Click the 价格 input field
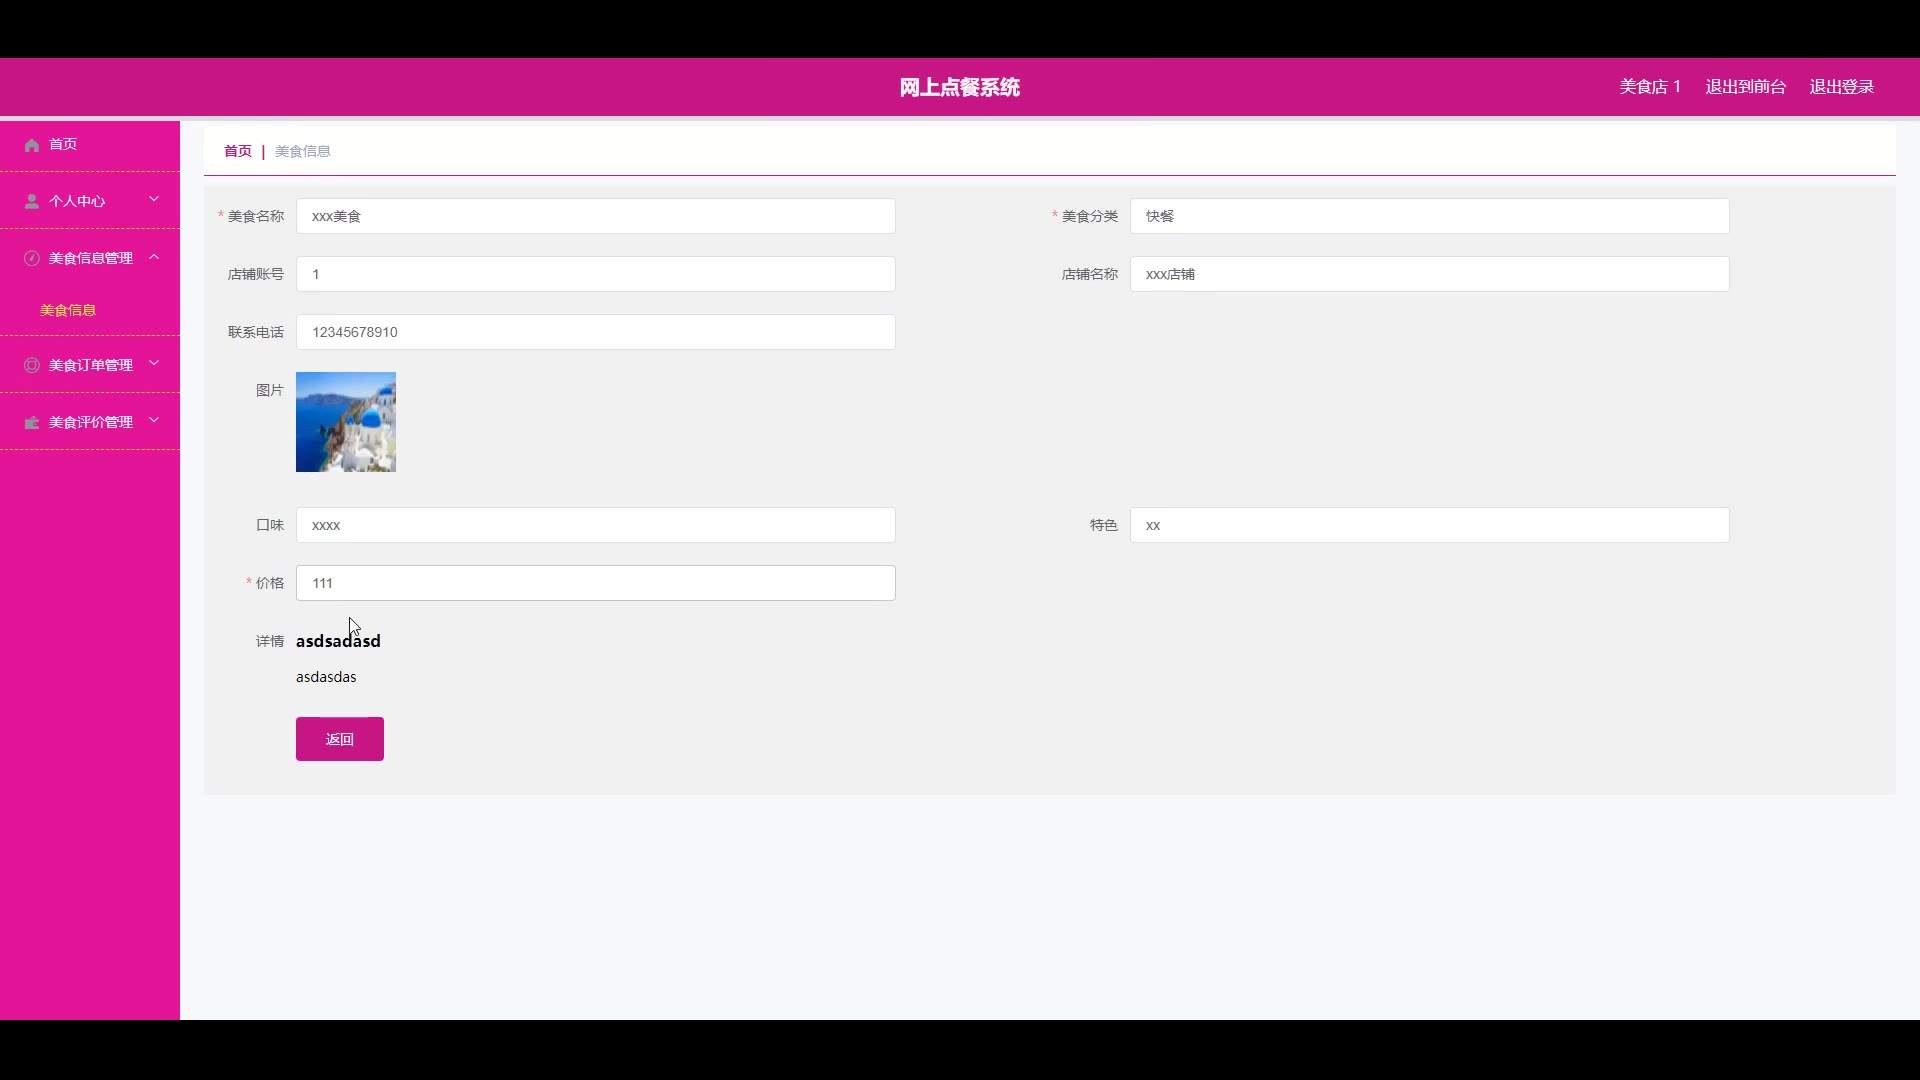 [595, 583]
